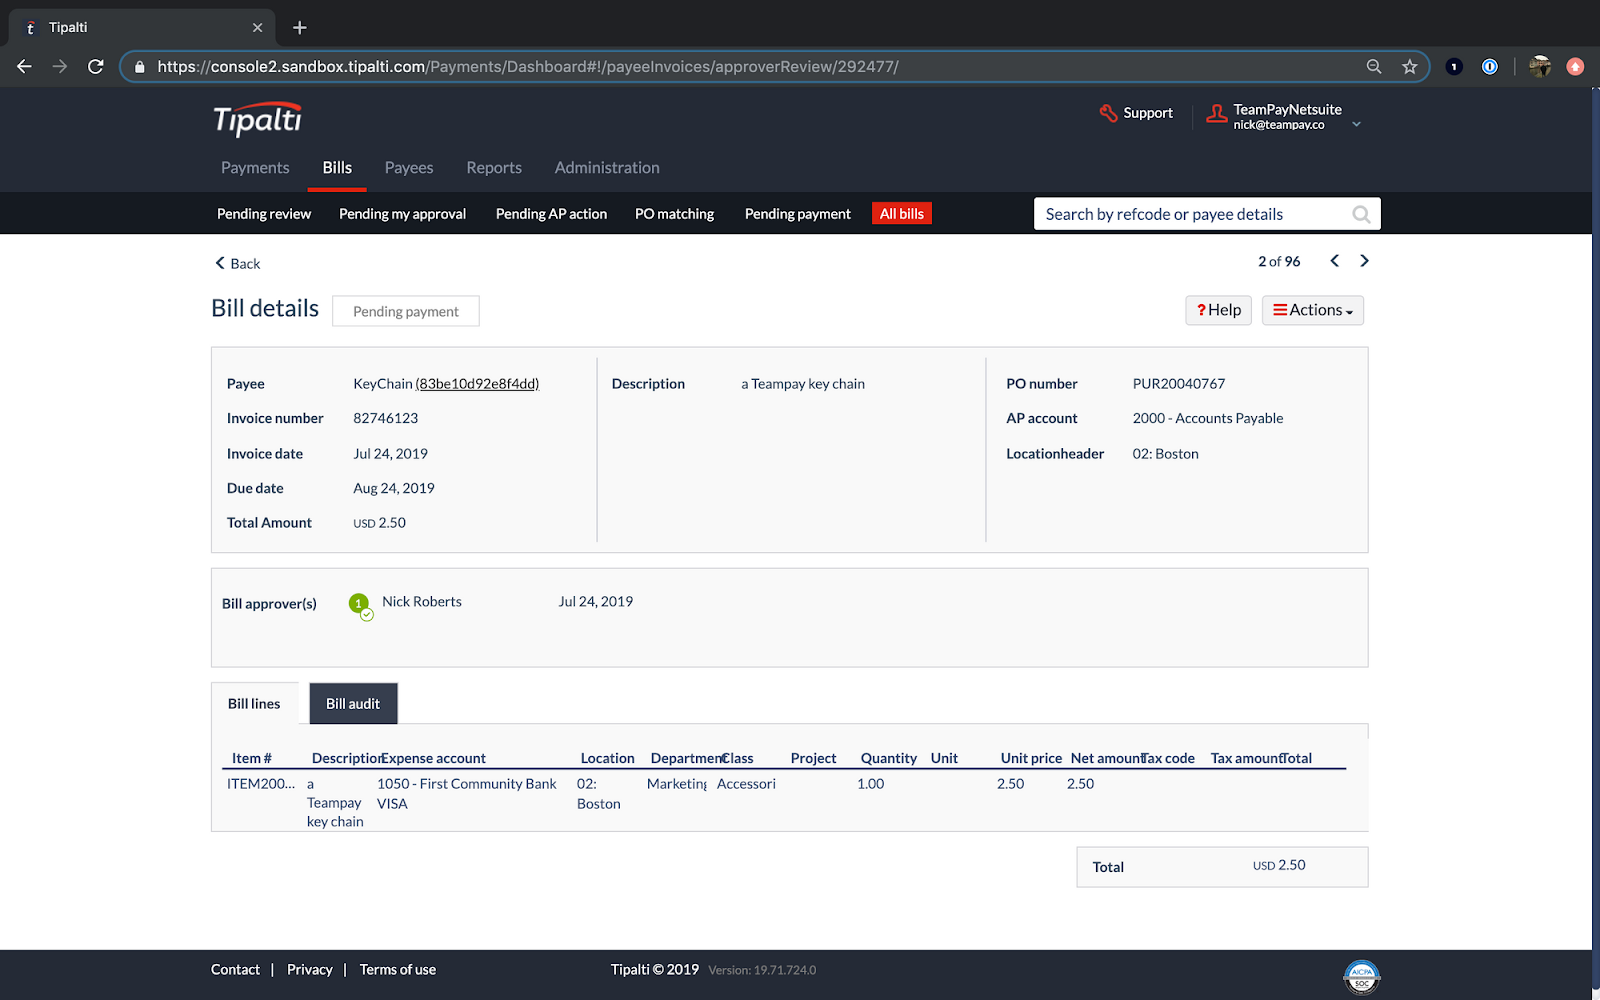Click the Support link
Screen dimensions: 1600x1000
[1147, 113]
